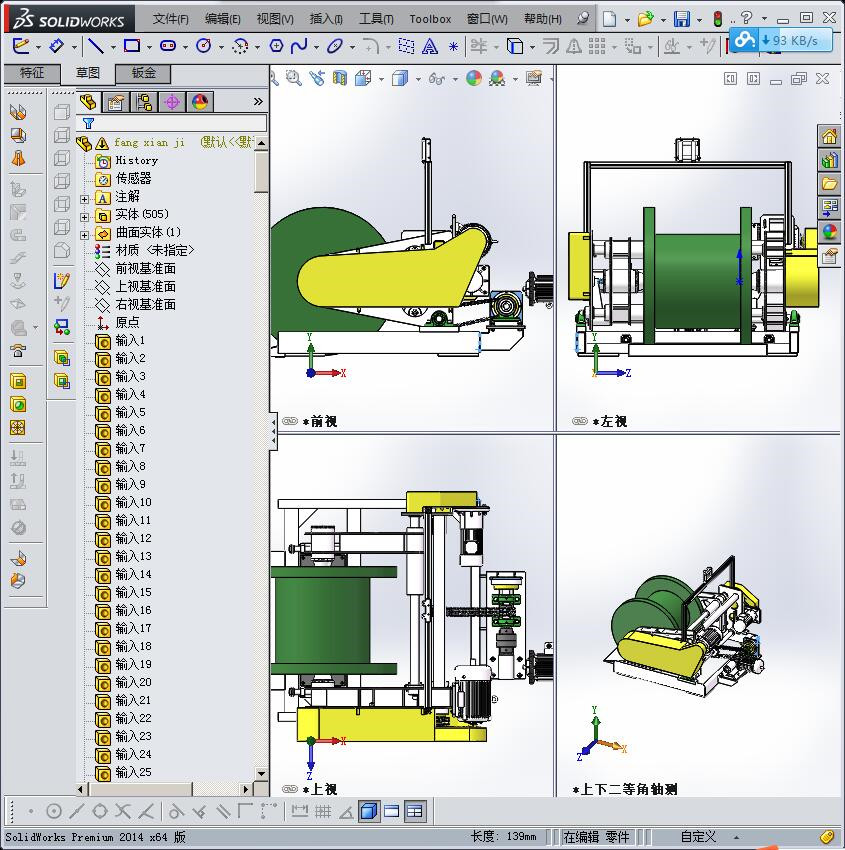This screenshot has width=845, height=850.
Task: Toggle the intersection snap
Action: tap(123, 812)
